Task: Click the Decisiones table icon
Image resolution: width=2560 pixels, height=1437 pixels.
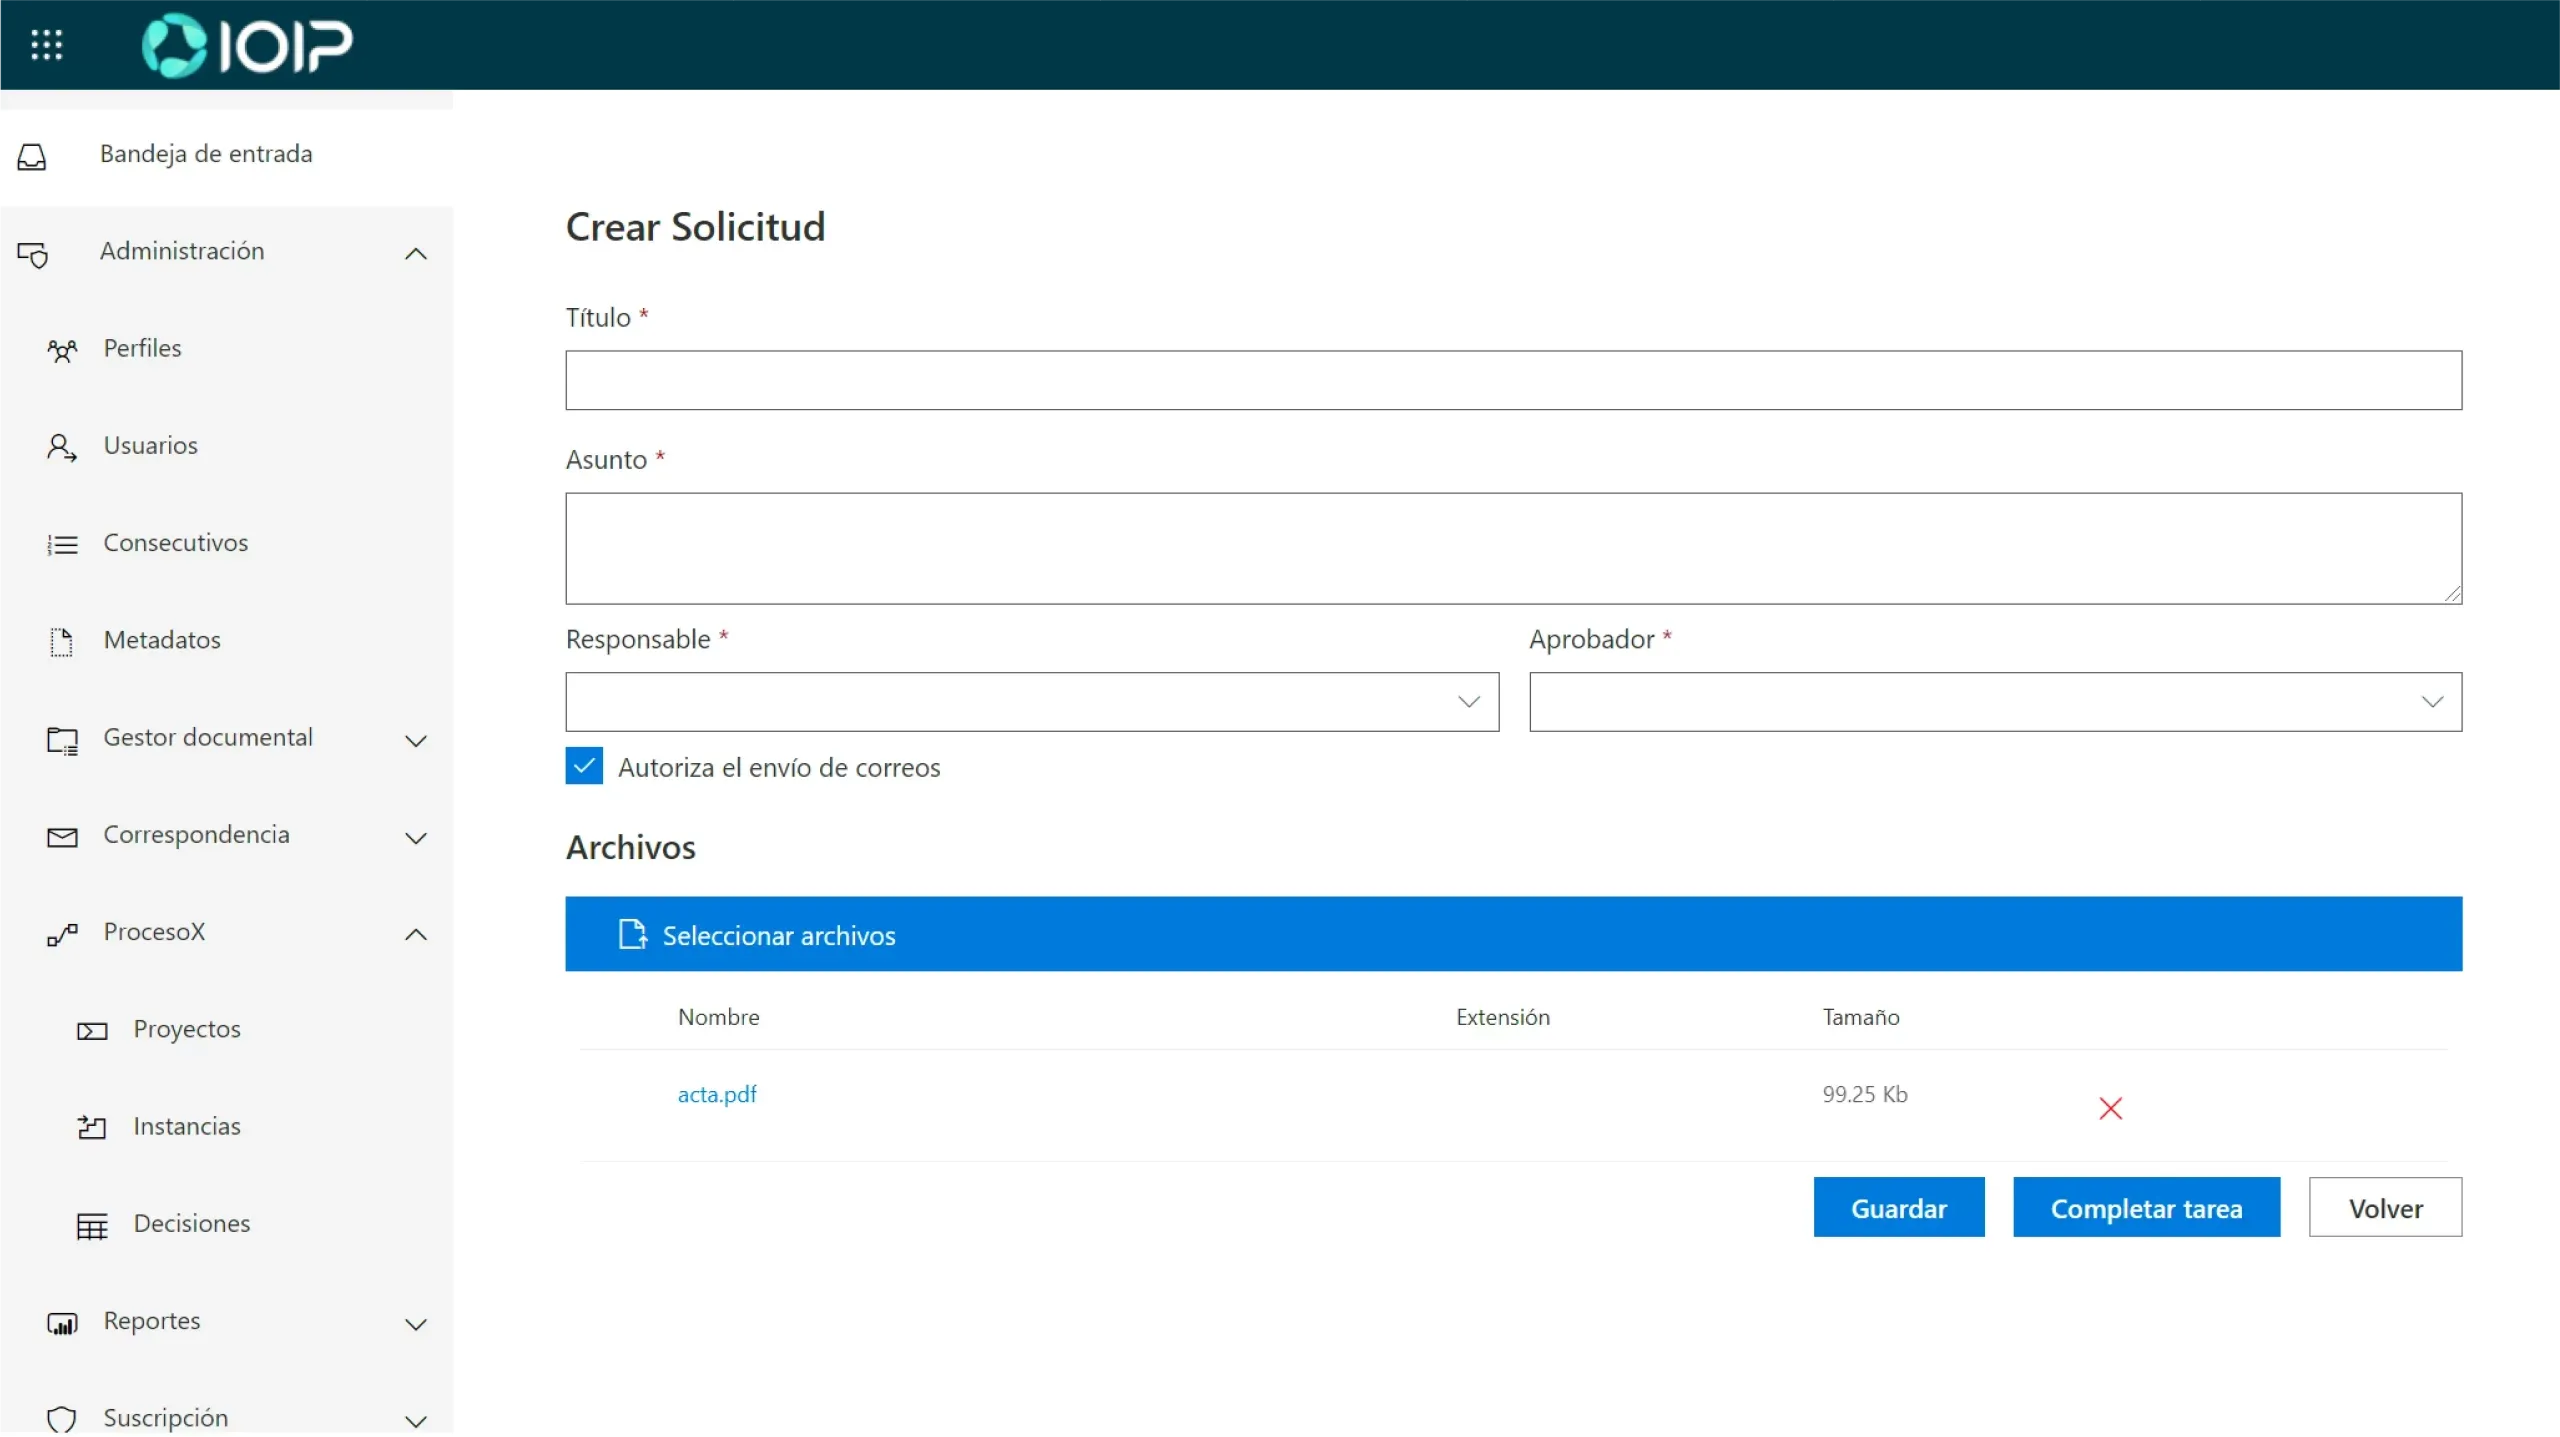Action: click(x=92, y=1225)
